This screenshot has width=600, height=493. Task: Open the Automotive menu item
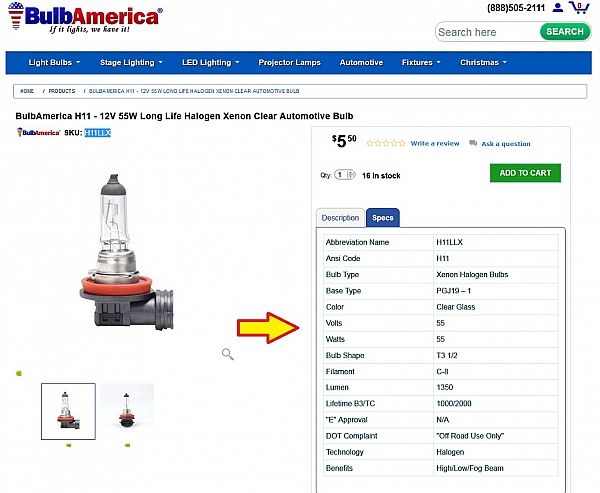pos(361,62)
